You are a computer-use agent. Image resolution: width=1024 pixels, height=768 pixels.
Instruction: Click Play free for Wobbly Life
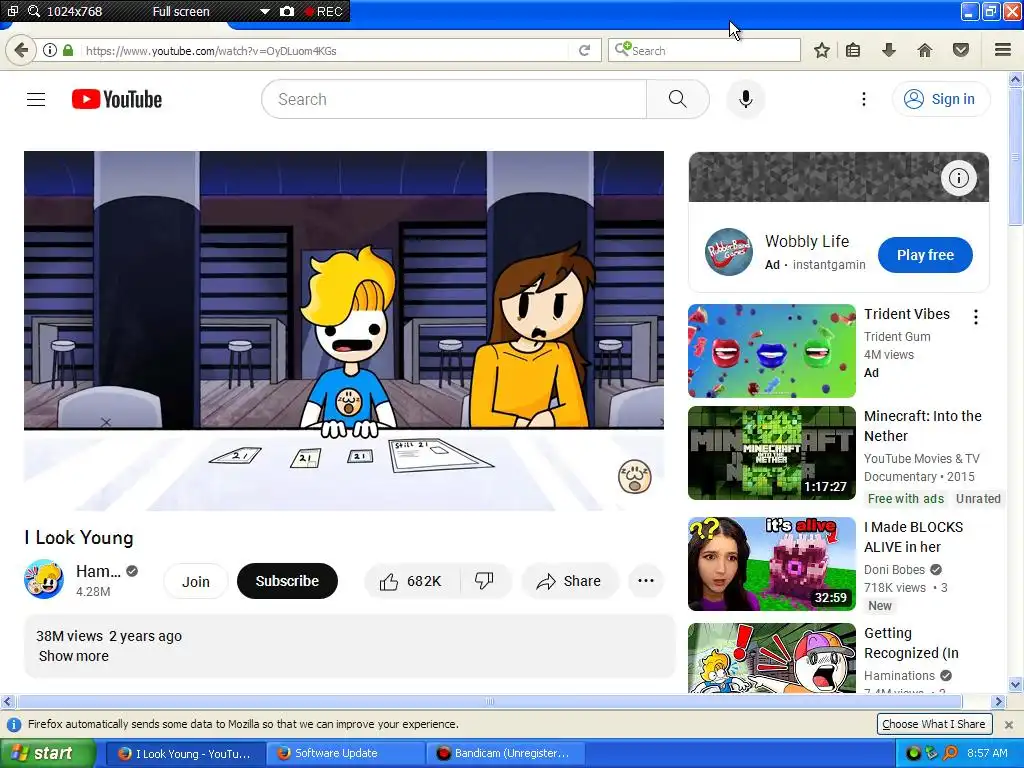[x=925, y=255]
